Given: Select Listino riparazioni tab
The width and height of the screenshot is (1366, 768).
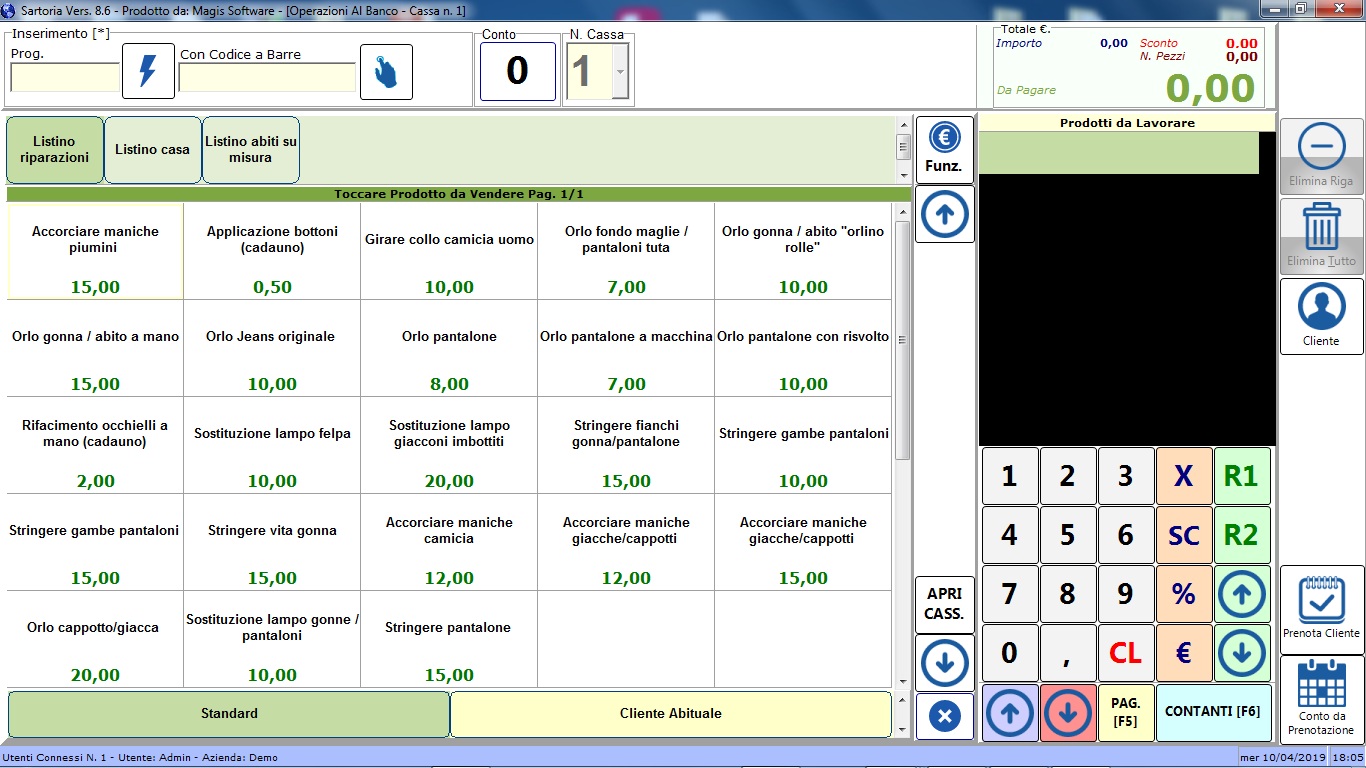Looking at the screenshot, I should pos(54,150).
